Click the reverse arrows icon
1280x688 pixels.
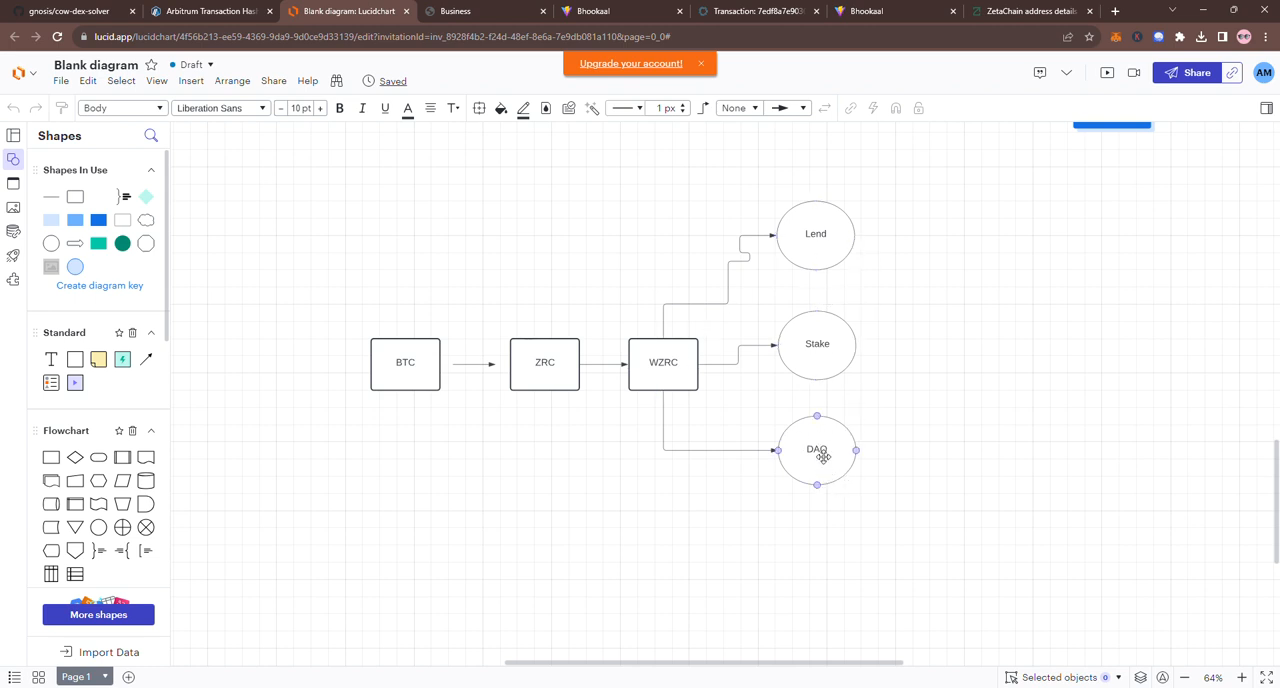pos(825,108)
